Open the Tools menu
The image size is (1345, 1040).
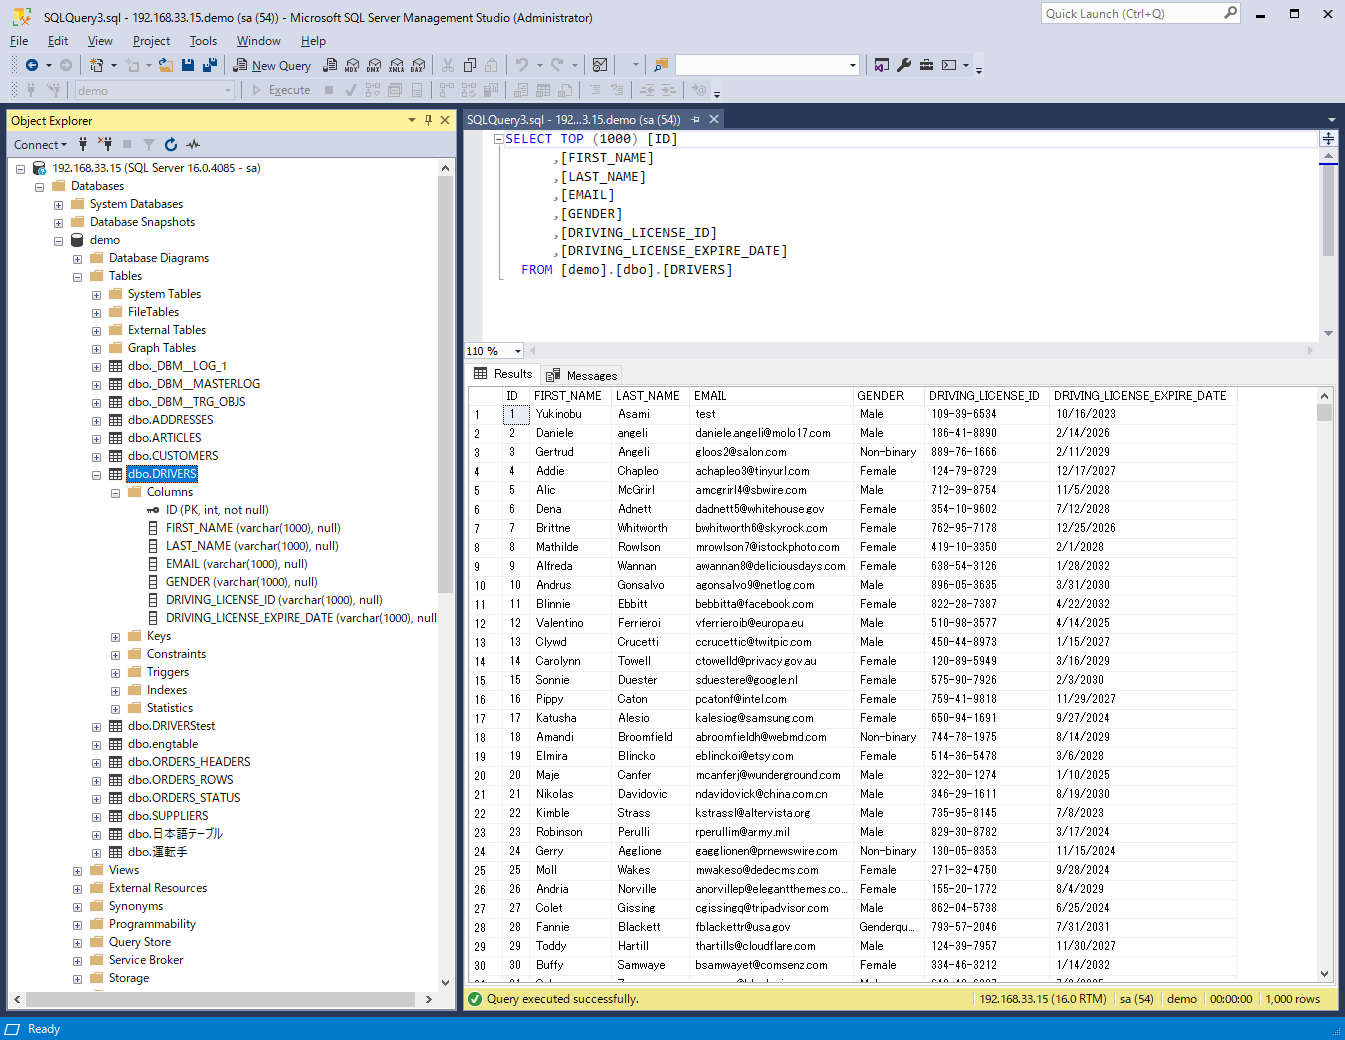203,41
